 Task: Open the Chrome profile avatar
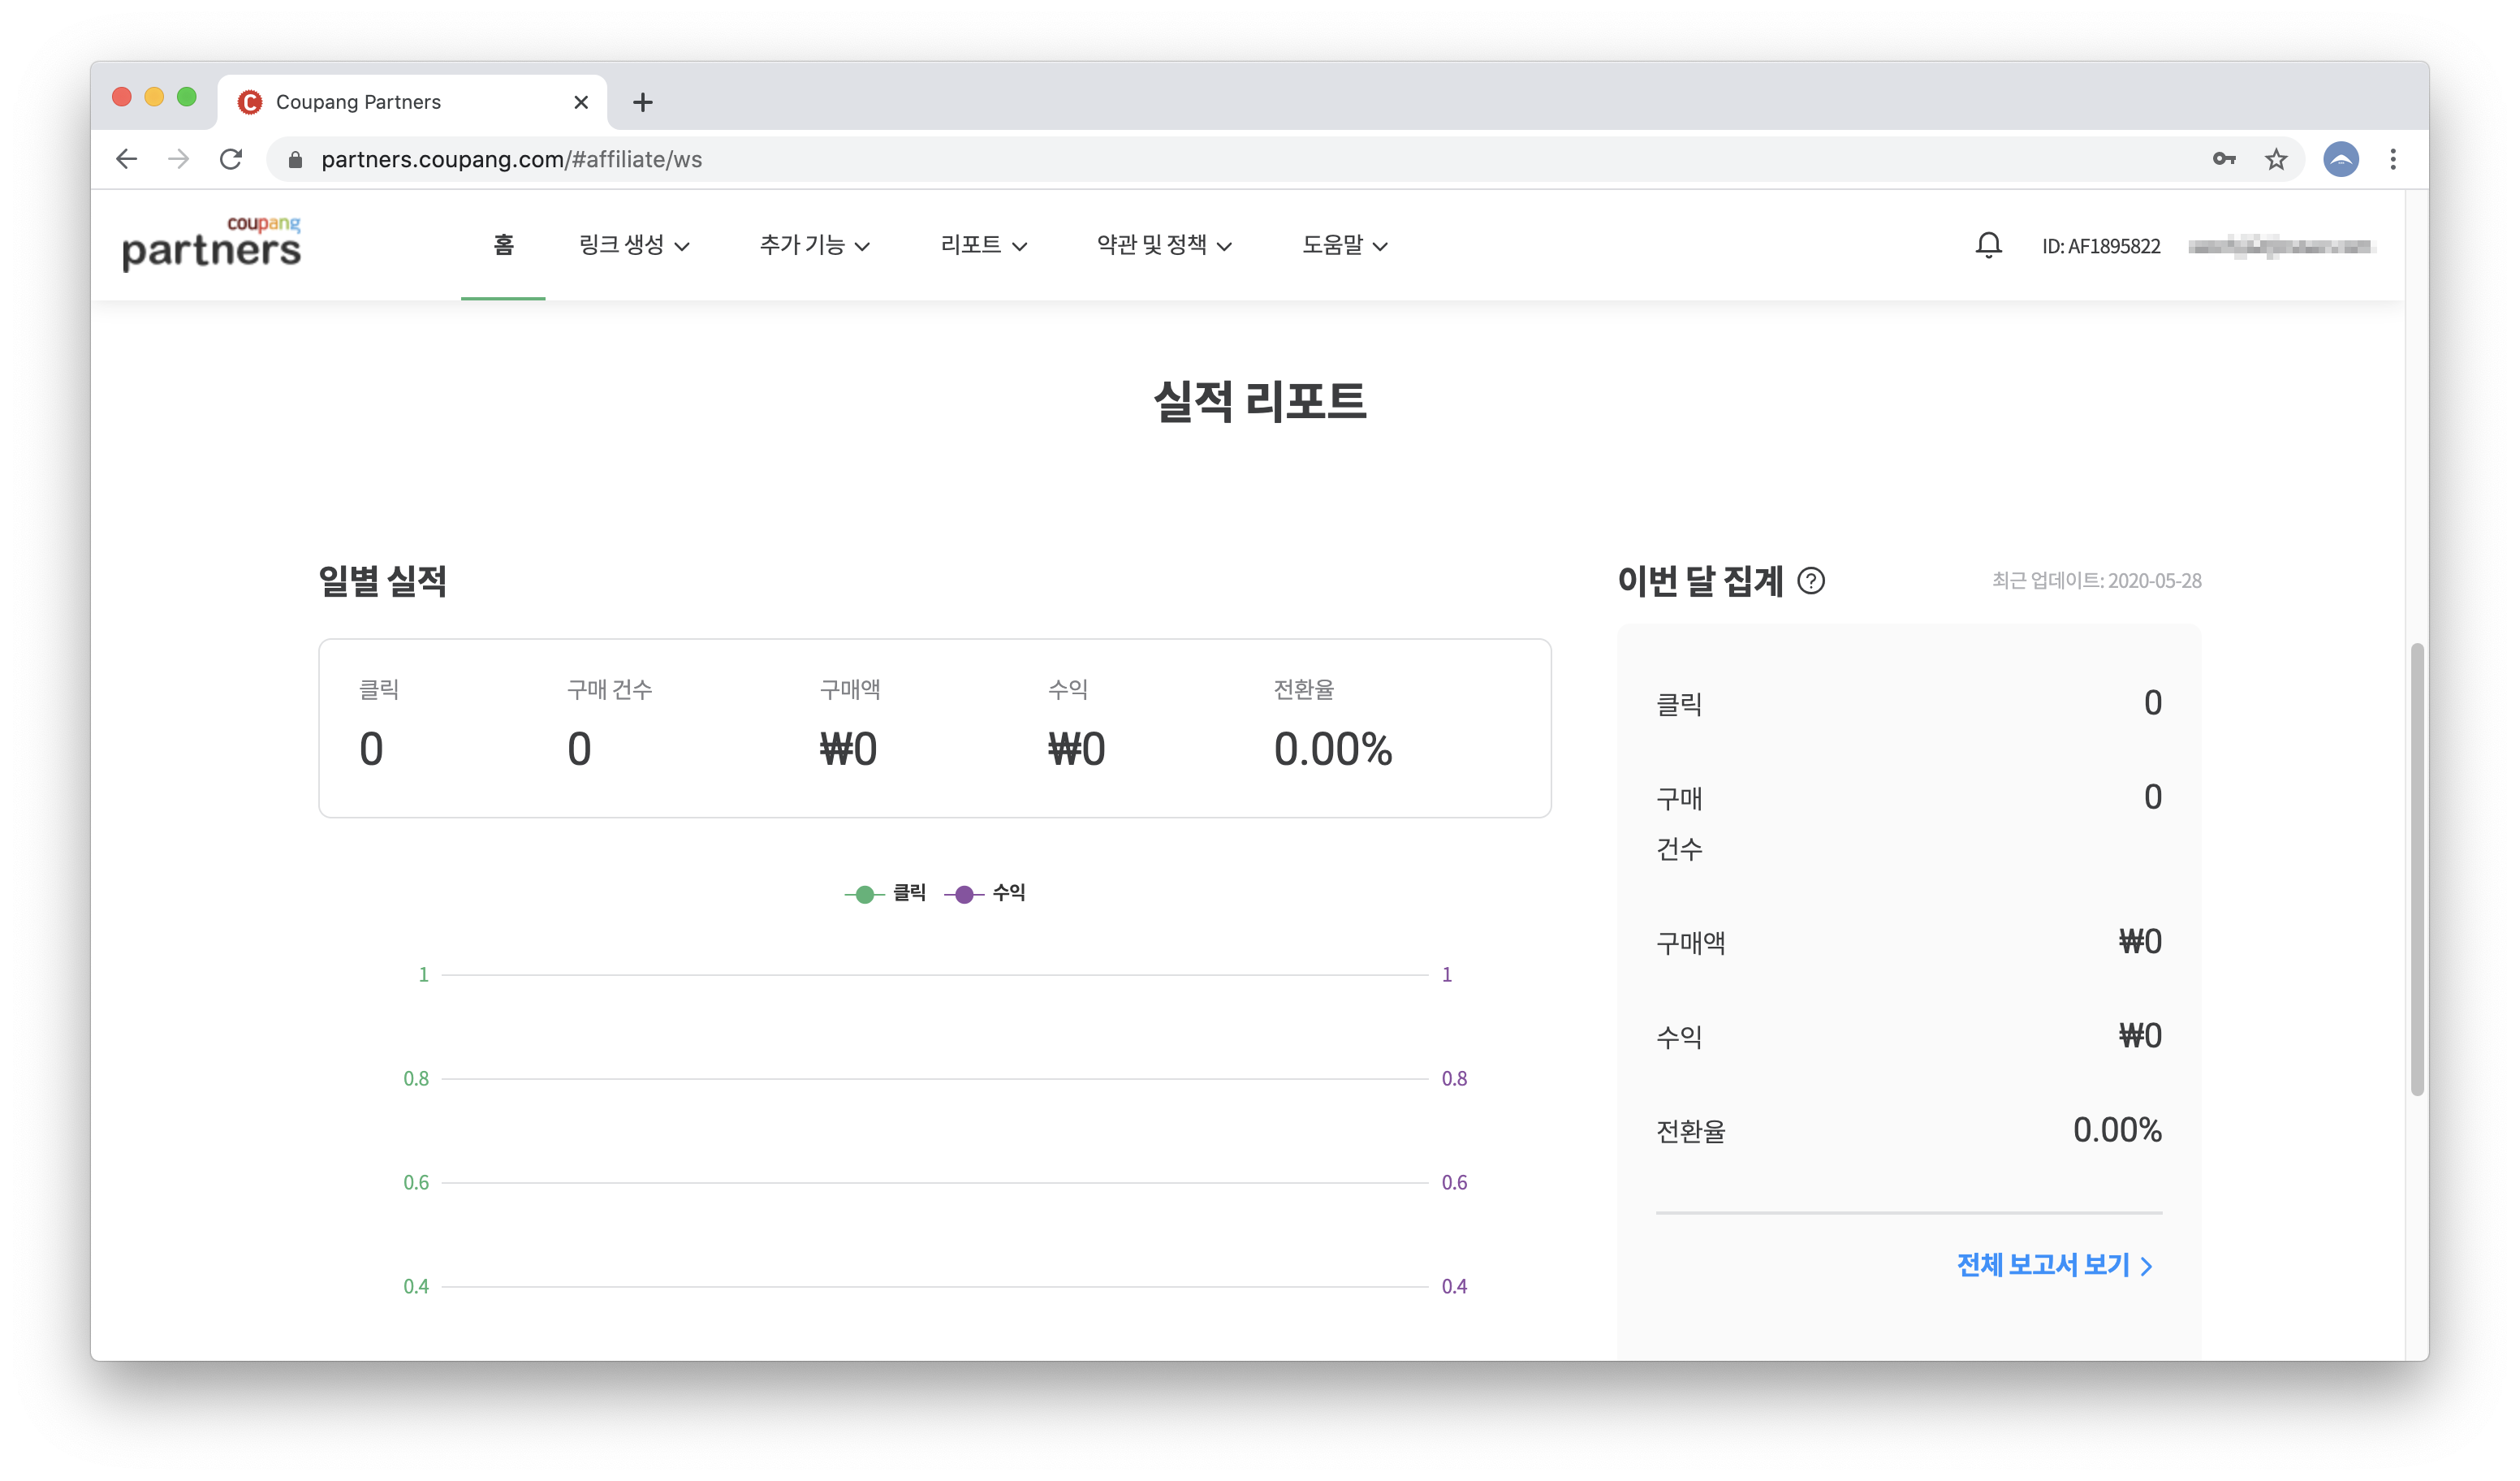pos(2340,159)
